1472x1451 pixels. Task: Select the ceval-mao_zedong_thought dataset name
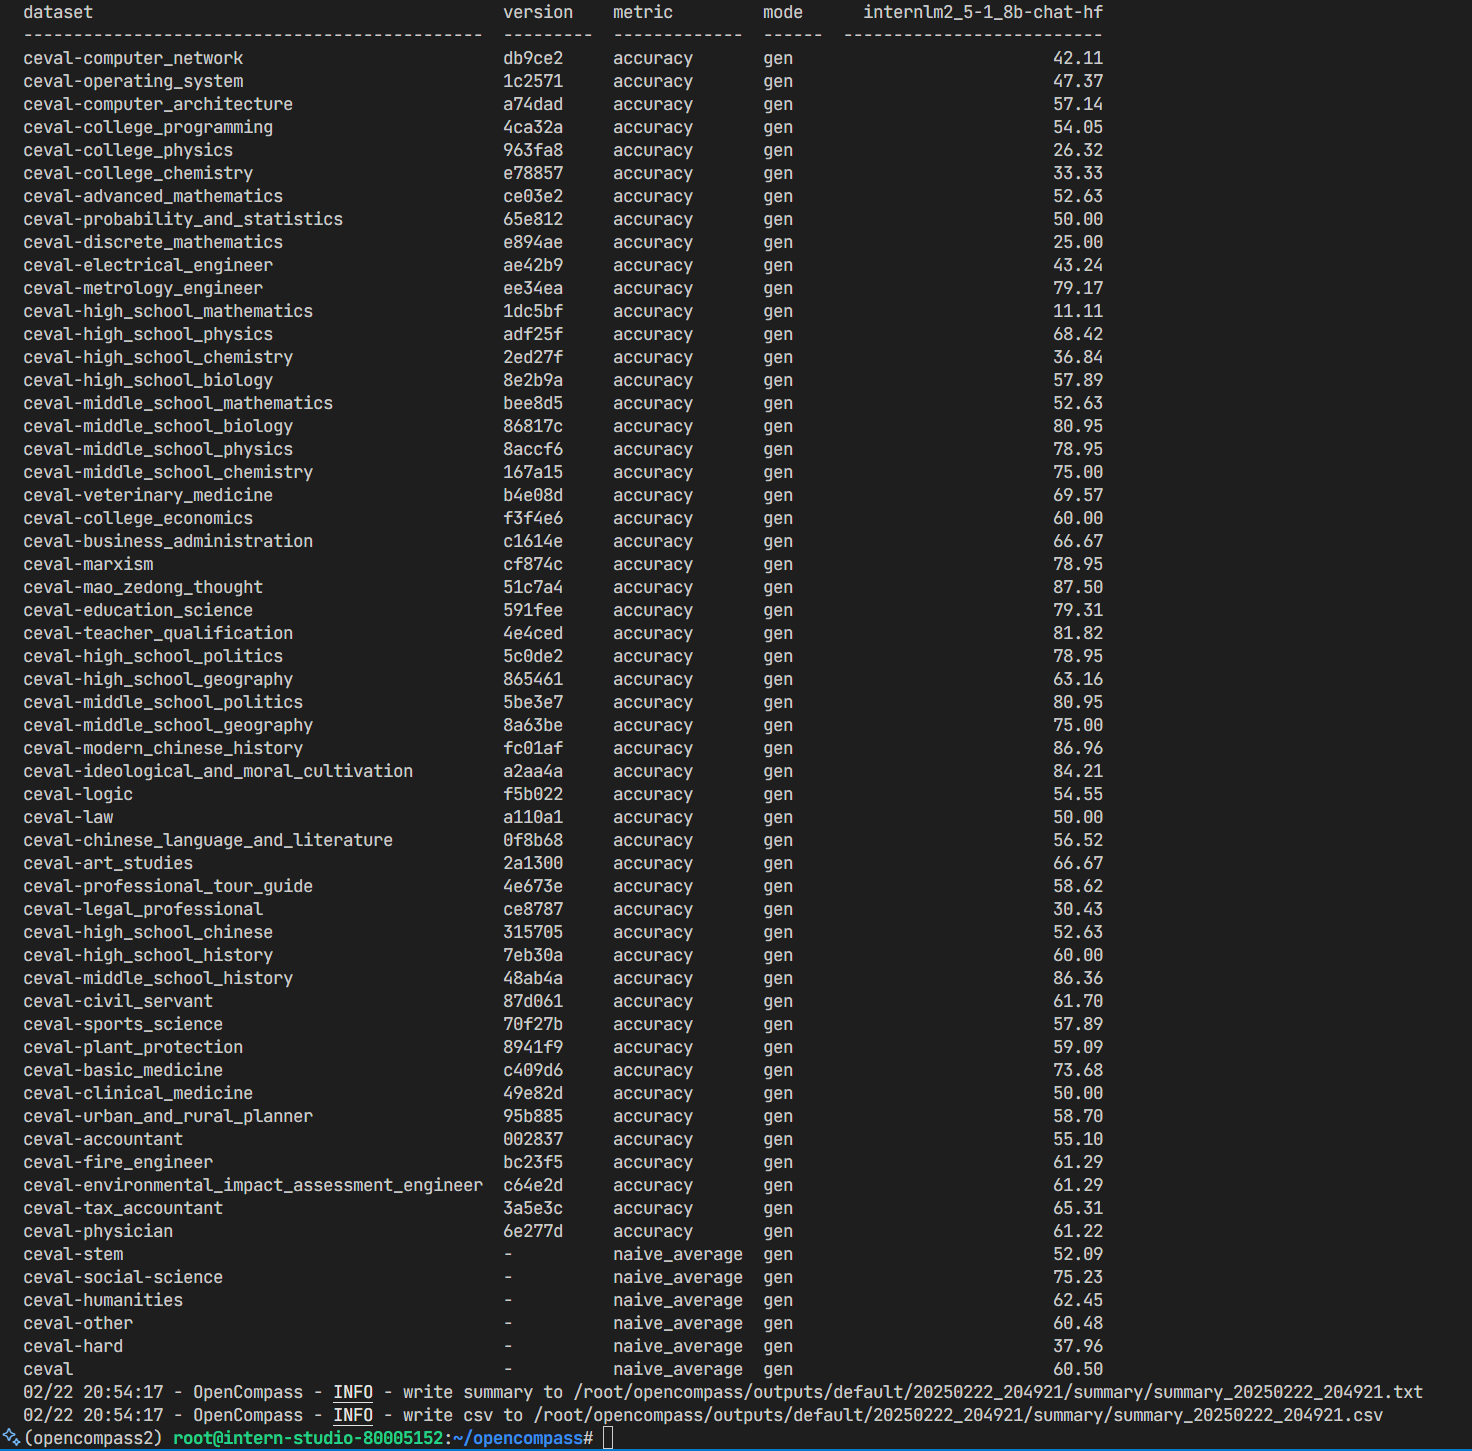pyautogui.click(x=143, y=587)
